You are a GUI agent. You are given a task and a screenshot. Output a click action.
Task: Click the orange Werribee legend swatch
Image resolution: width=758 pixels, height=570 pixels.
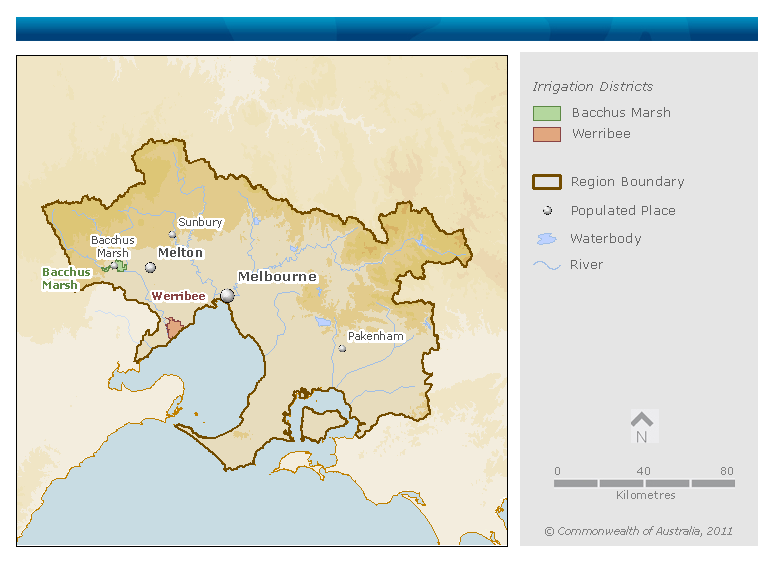coord(547,134)
